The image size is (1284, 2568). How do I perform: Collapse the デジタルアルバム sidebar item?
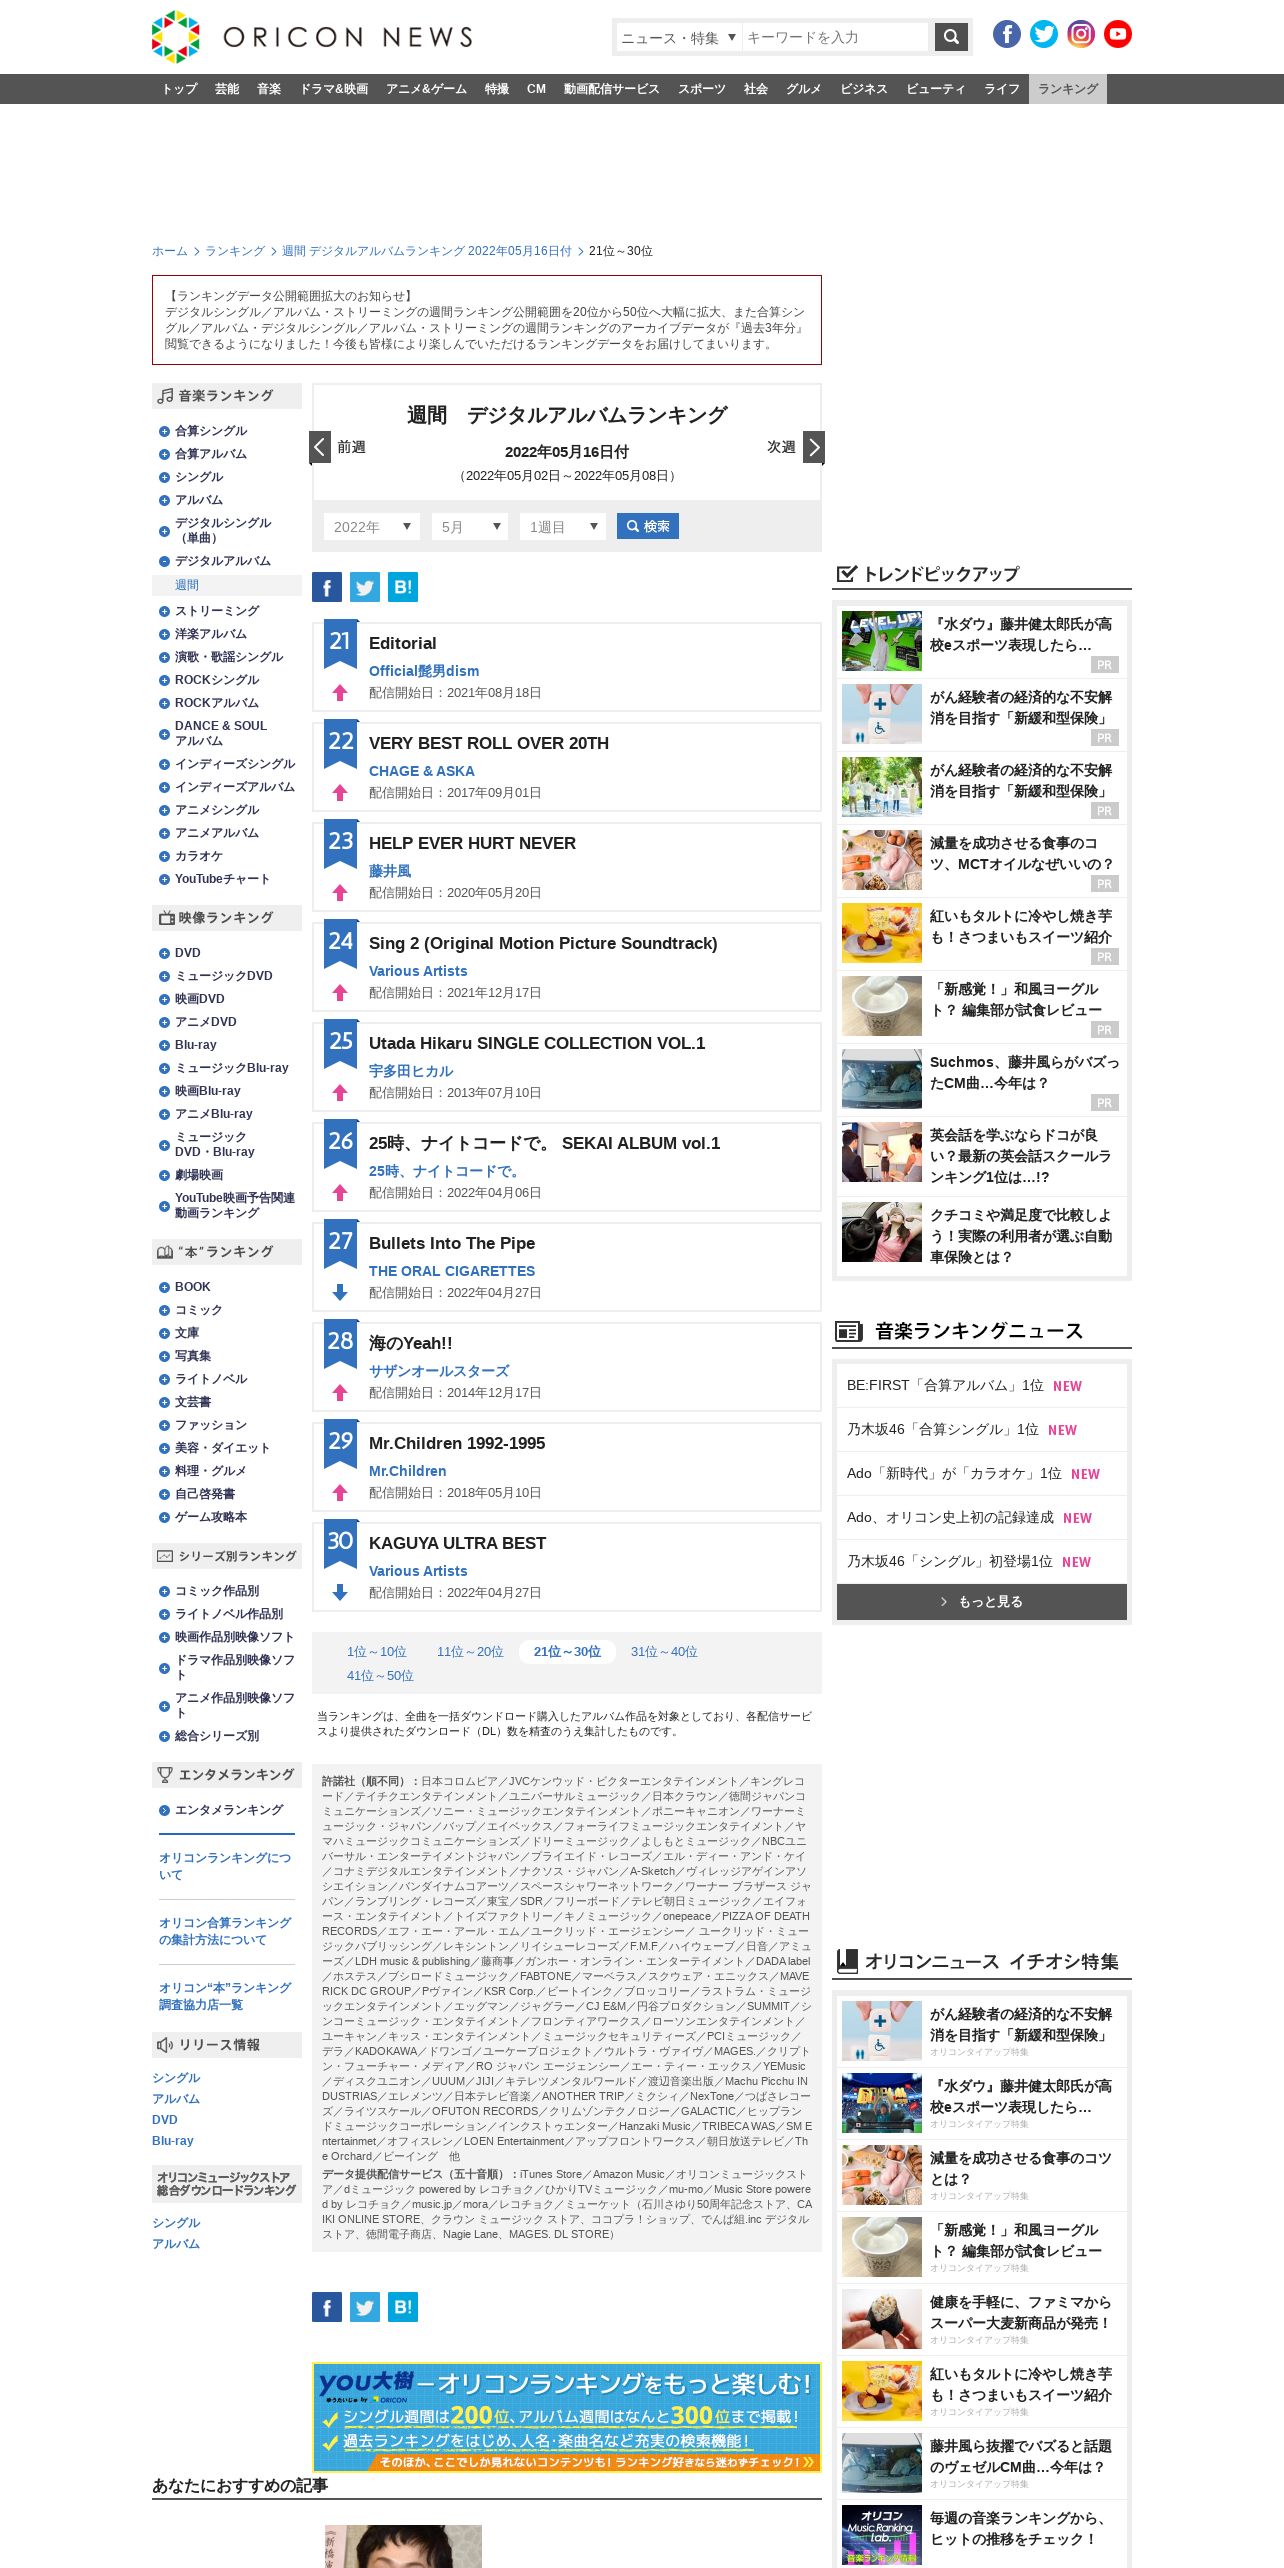coord(164,561)
